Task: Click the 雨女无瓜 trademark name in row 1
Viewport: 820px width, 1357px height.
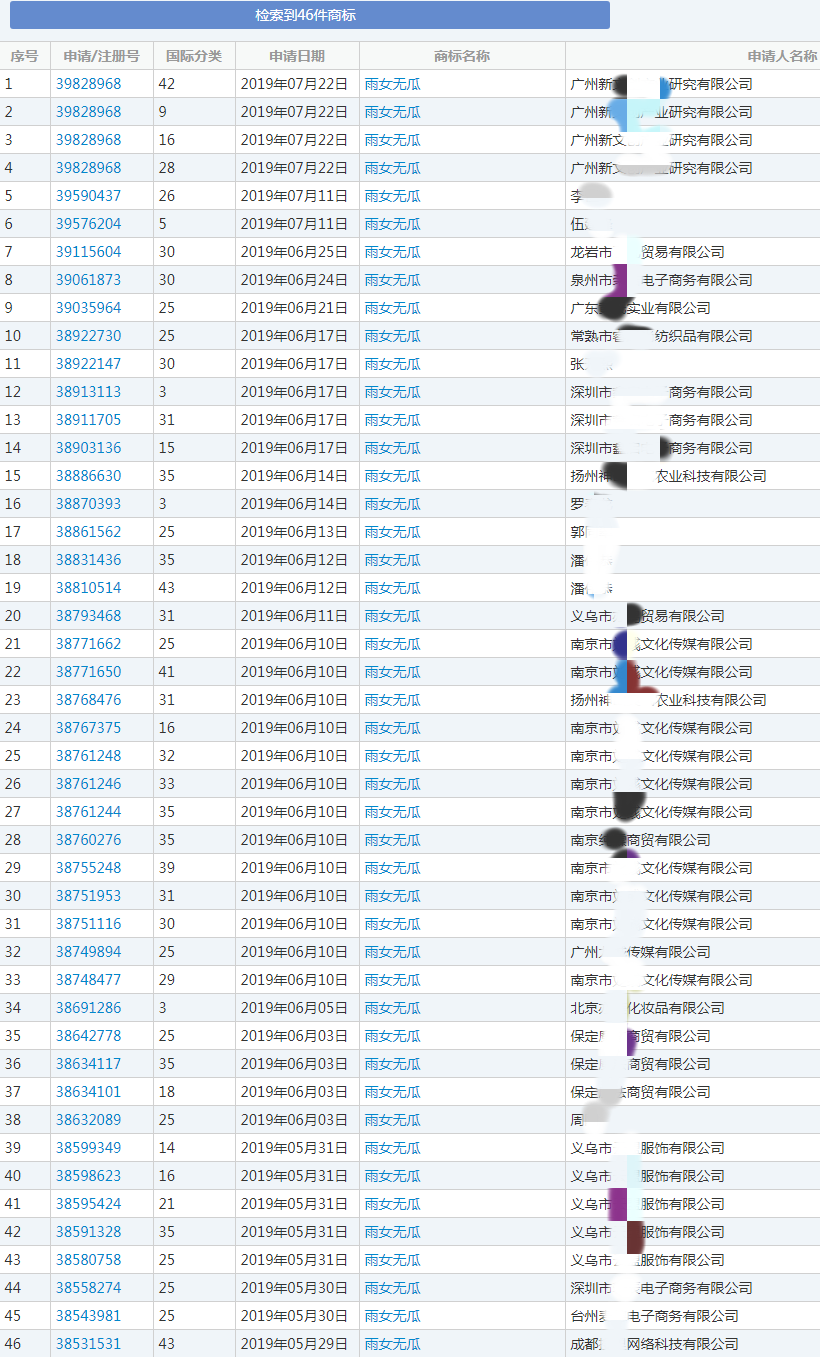Action: 392,84
